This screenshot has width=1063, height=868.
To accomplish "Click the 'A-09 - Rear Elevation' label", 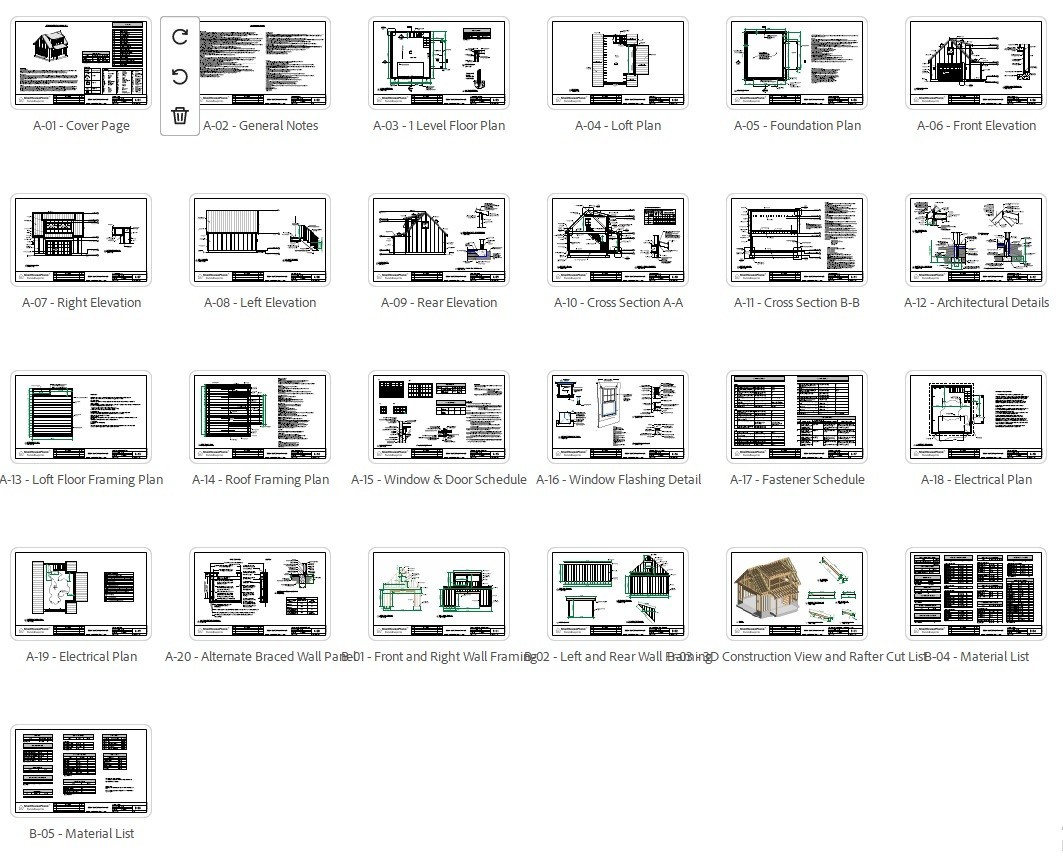I will (x=439, y=302).
